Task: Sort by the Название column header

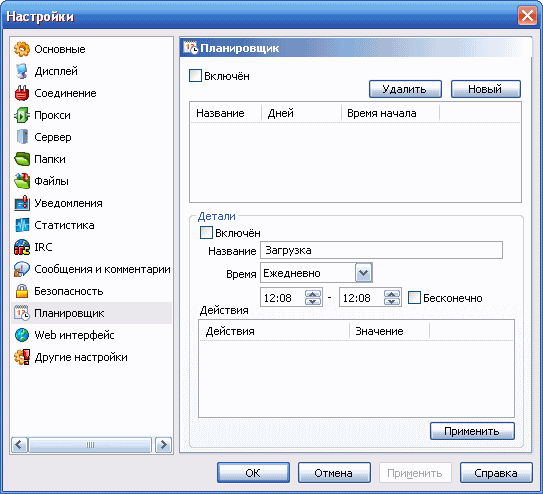Action: [226, 113]
